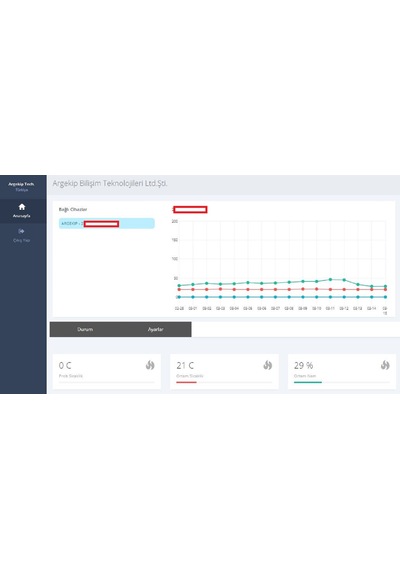
Task: Click the Argekip Bilişim Teknolojileri Ltd.Şti. title
Action: (x=110, y=183)
